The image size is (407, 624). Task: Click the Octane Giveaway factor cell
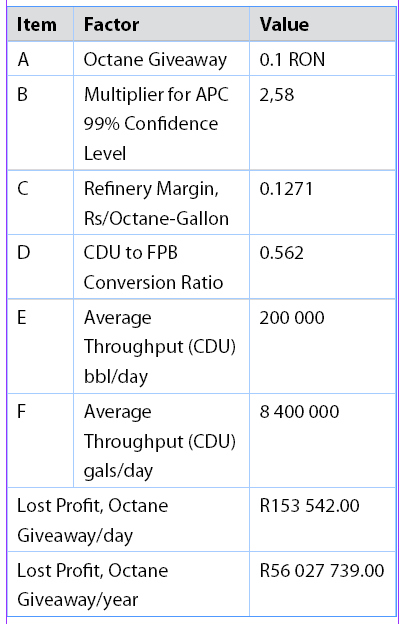161,58
